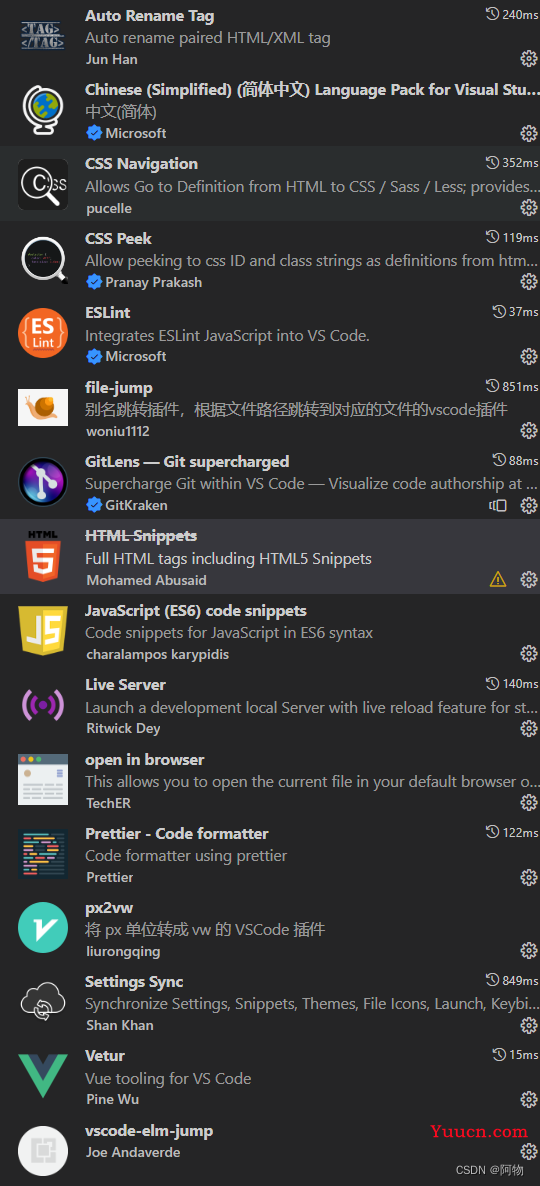The height and width of the screenshot is (1186, 540).
Task: Click the activation time clock on Live Server
Action: pyautogui.click(x=492, y=684)
